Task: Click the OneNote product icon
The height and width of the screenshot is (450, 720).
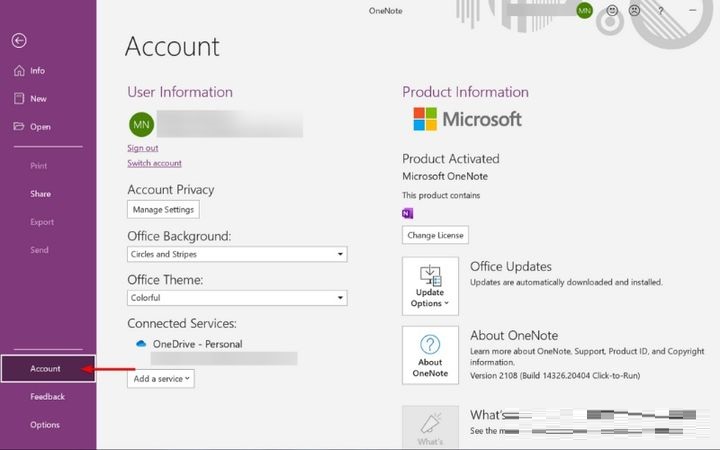Action: pyautogui.click(x=407, y=213)
